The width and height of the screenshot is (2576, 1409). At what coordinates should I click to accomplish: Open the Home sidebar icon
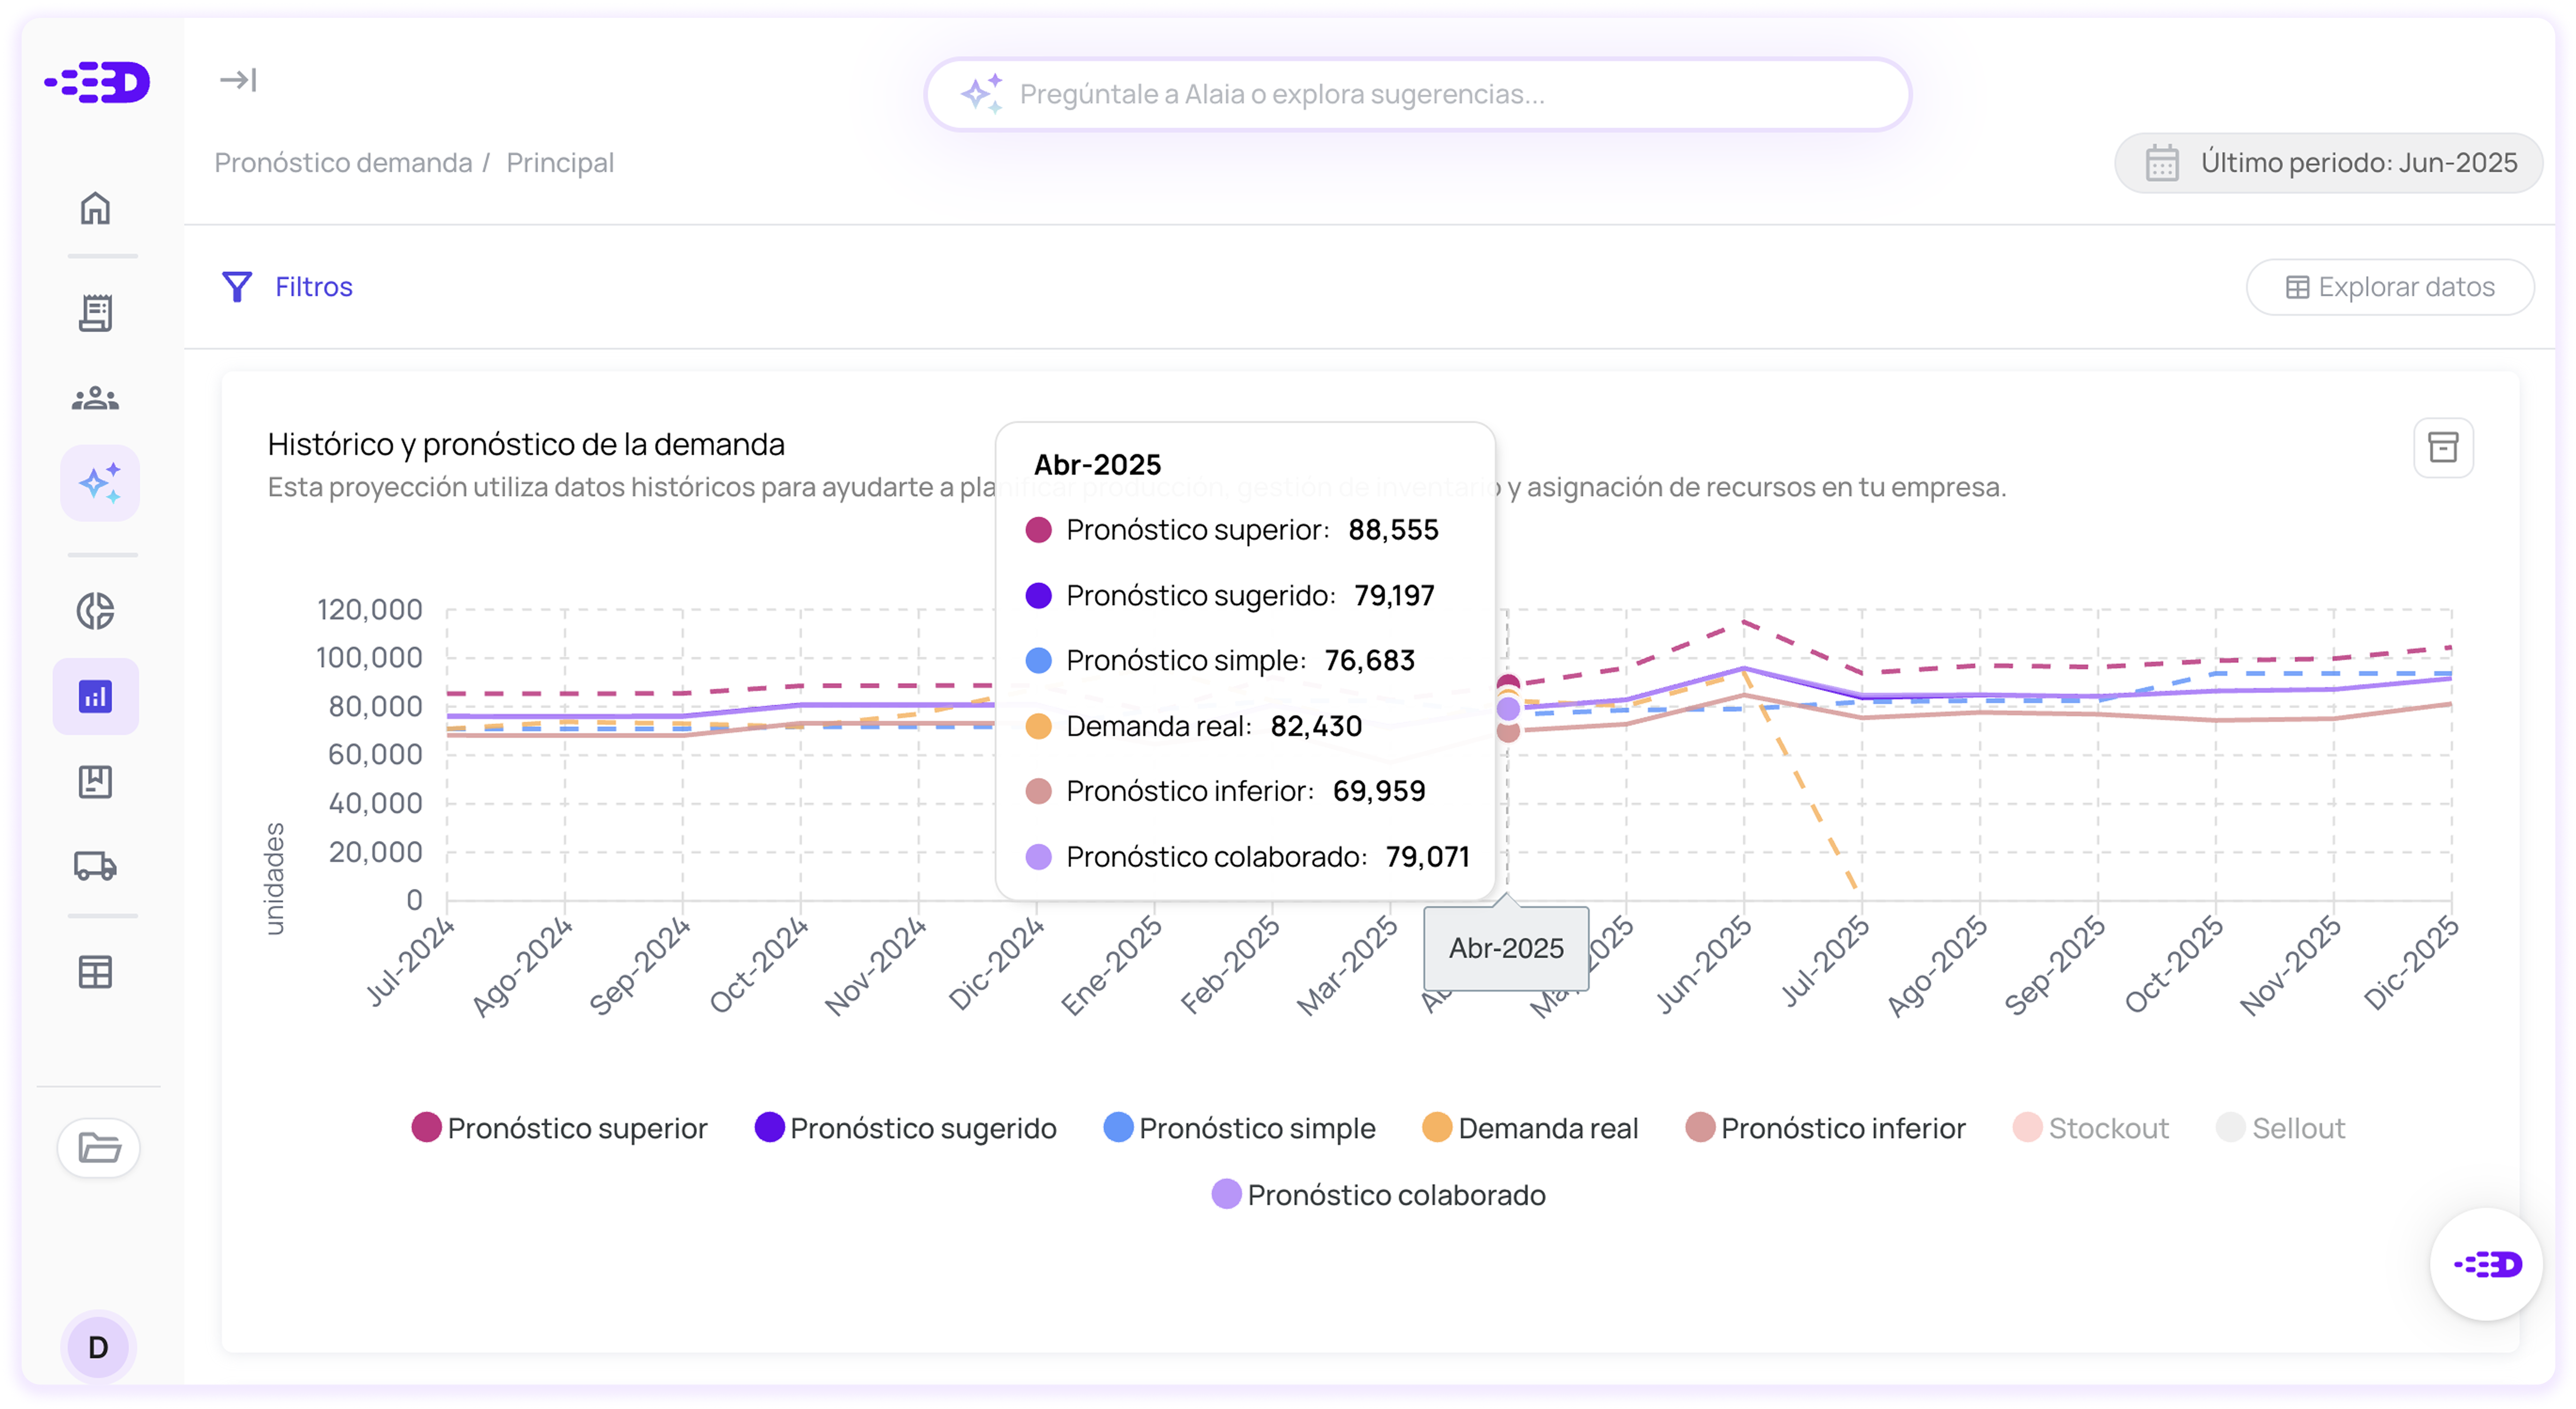pos(95,208)
